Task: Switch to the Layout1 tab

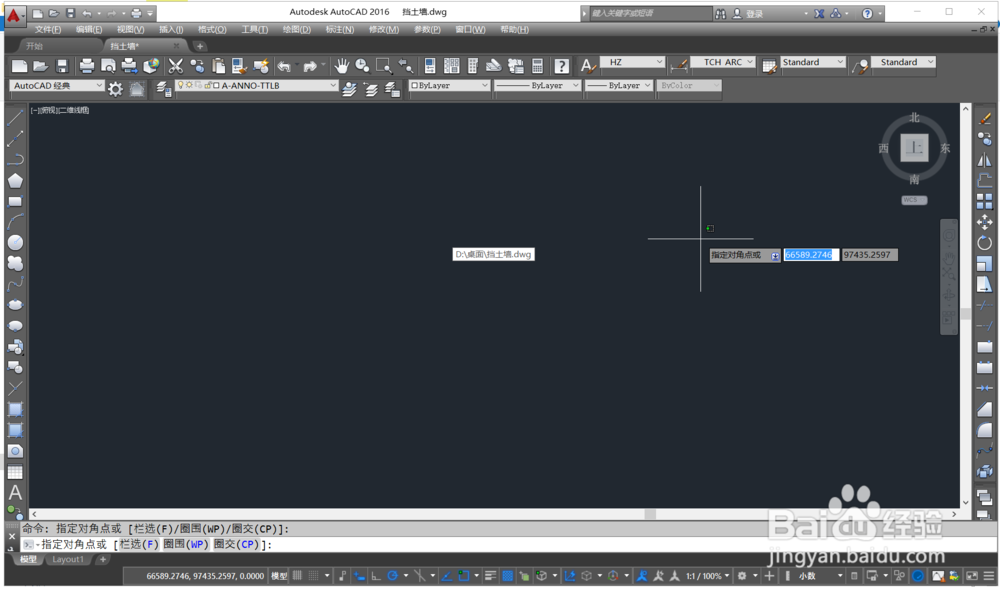Action: pyautogui.click(x=68, y=559)
